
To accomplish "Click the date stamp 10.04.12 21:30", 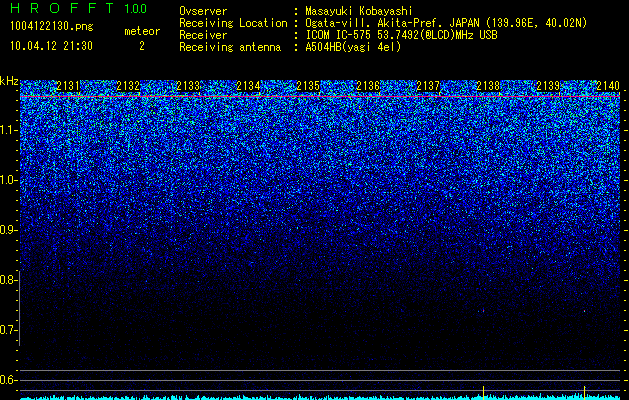I will (51, 46).
